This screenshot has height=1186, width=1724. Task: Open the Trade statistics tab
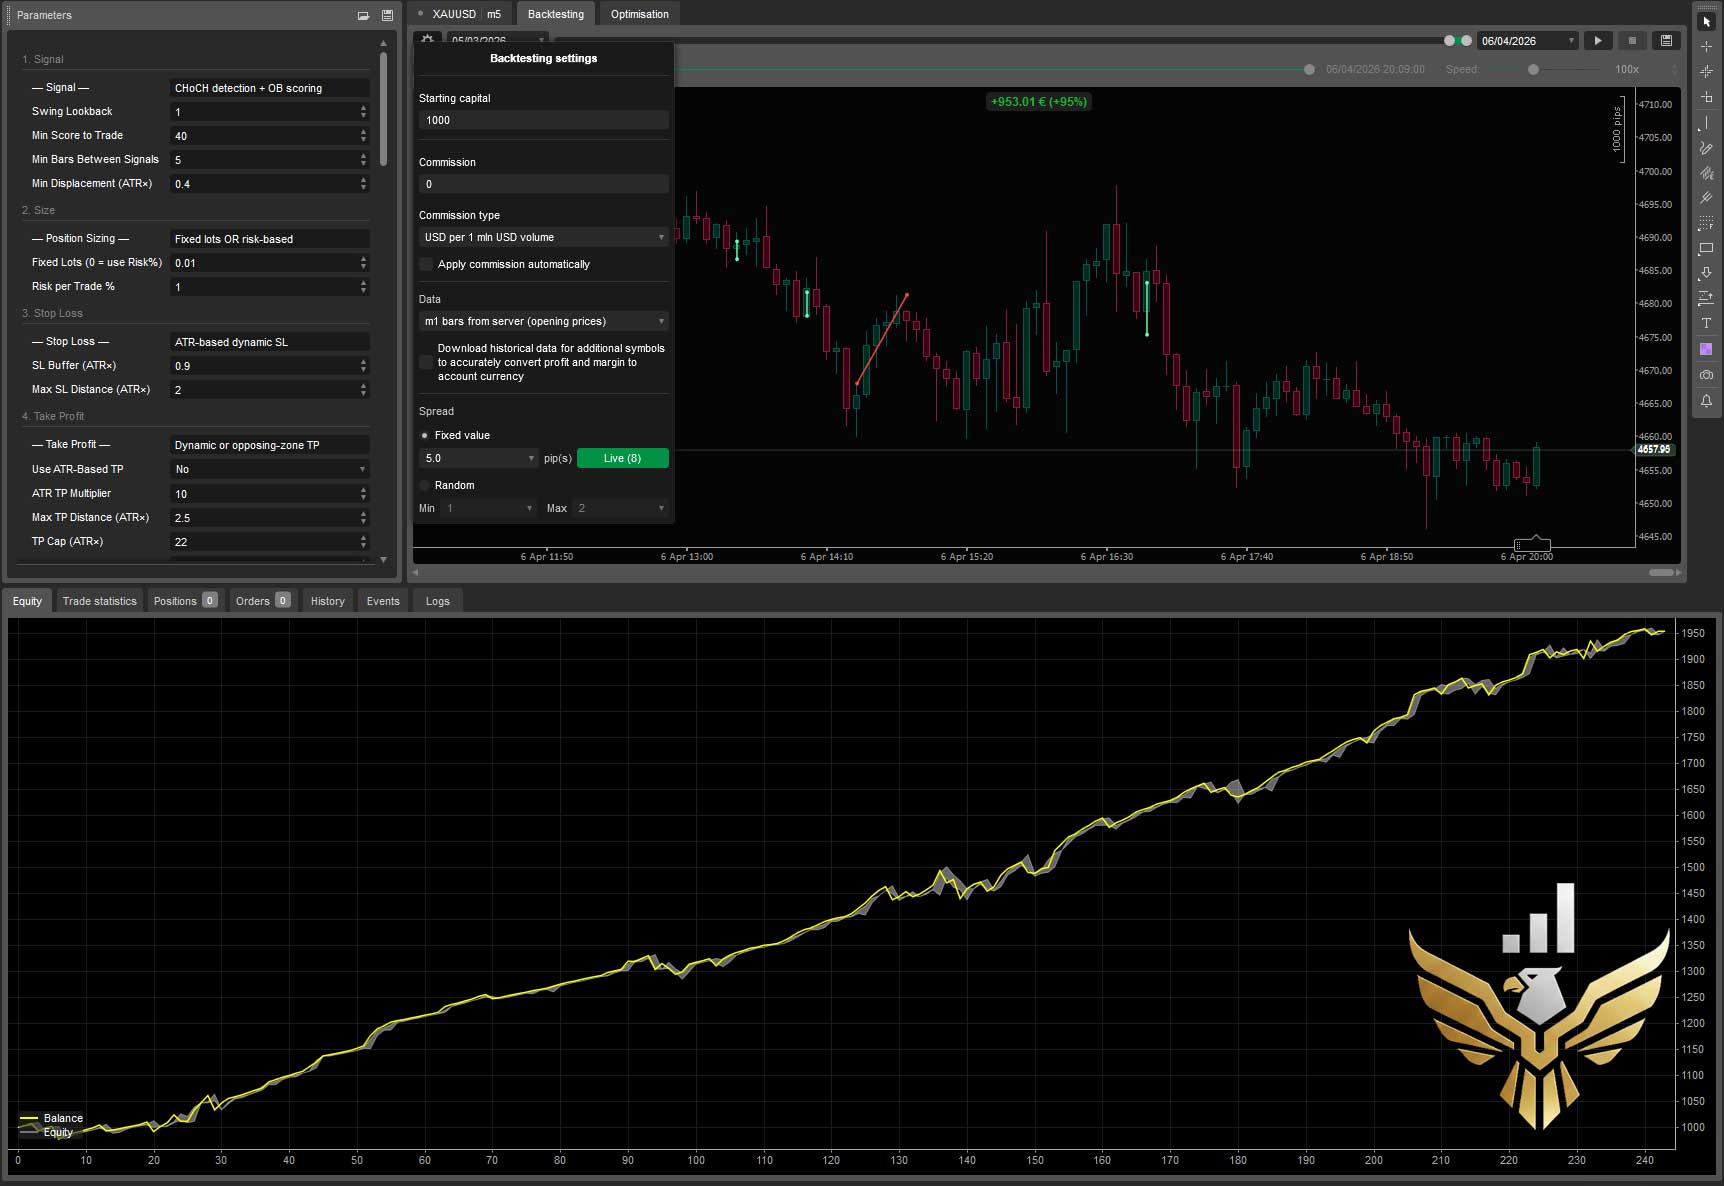point(99,601)
